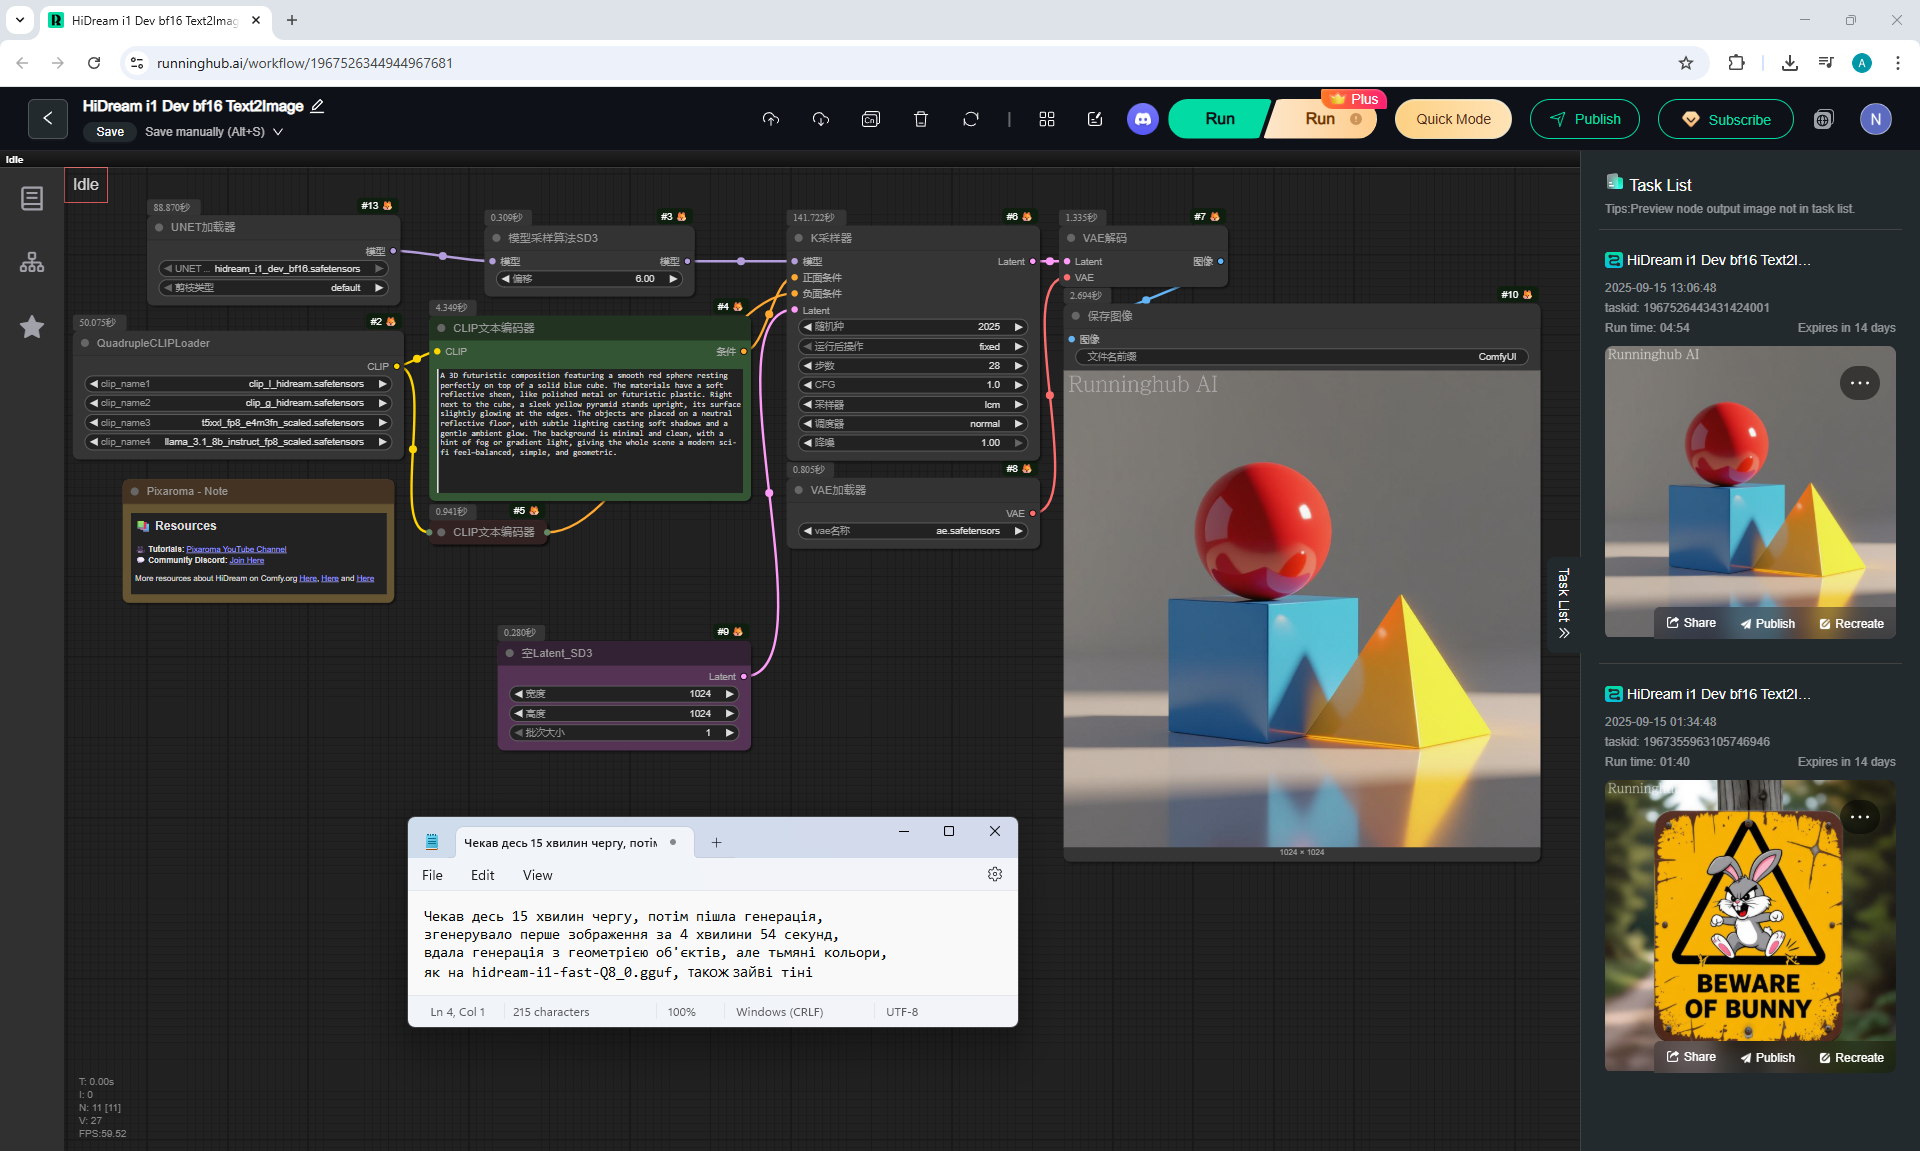
Task: Click the download cloud icon
Action: coord(820,119)
